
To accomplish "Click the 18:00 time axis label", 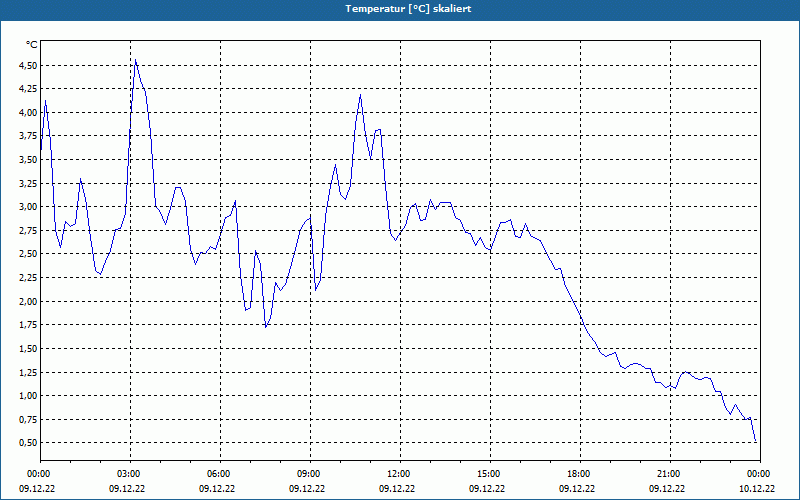I will pyautogui.click(x=580, y=474).
